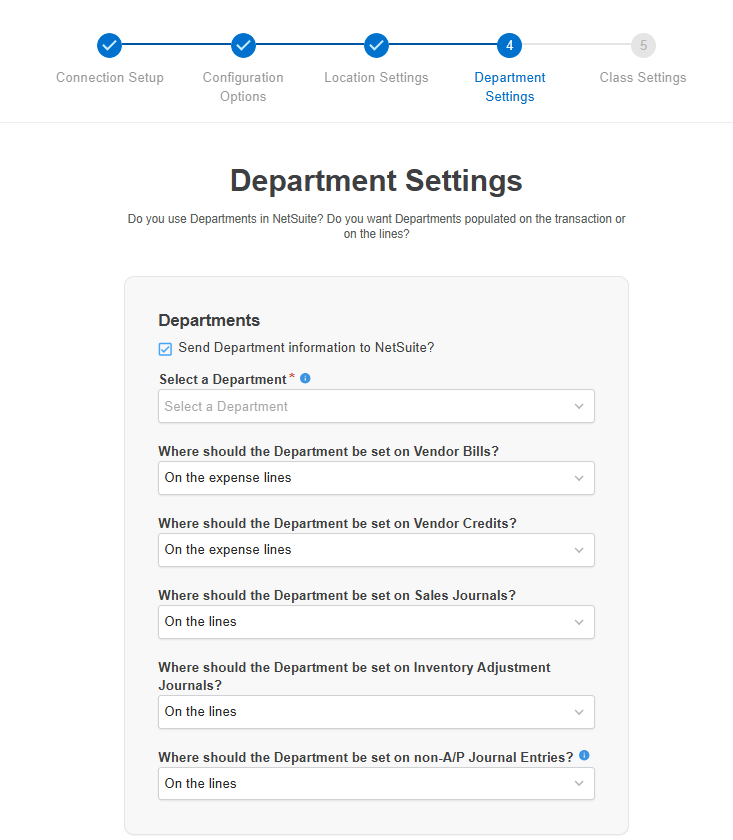Screen dimensions: 733x840
Task: Click the Configuration Options checkmark step icon
Action: pos(243,46)
